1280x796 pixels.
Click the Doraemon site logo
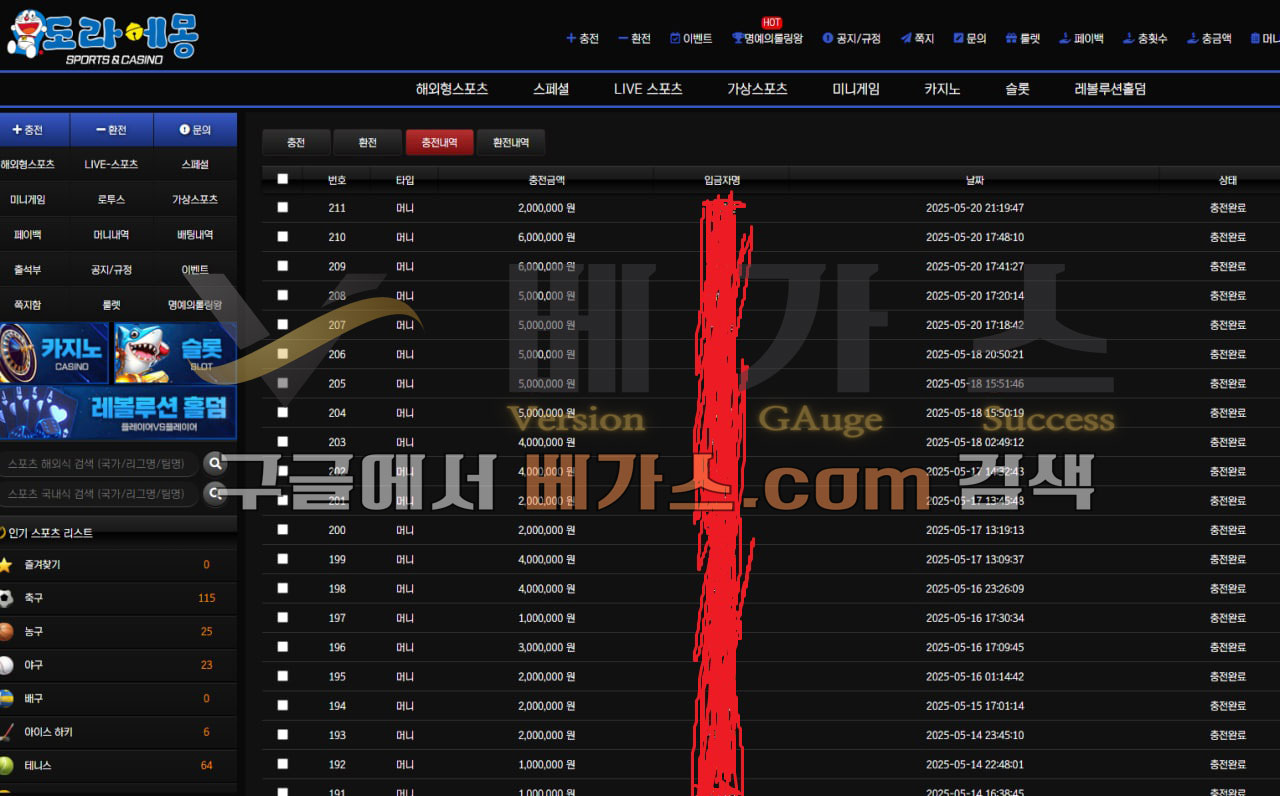pos(103,37)
